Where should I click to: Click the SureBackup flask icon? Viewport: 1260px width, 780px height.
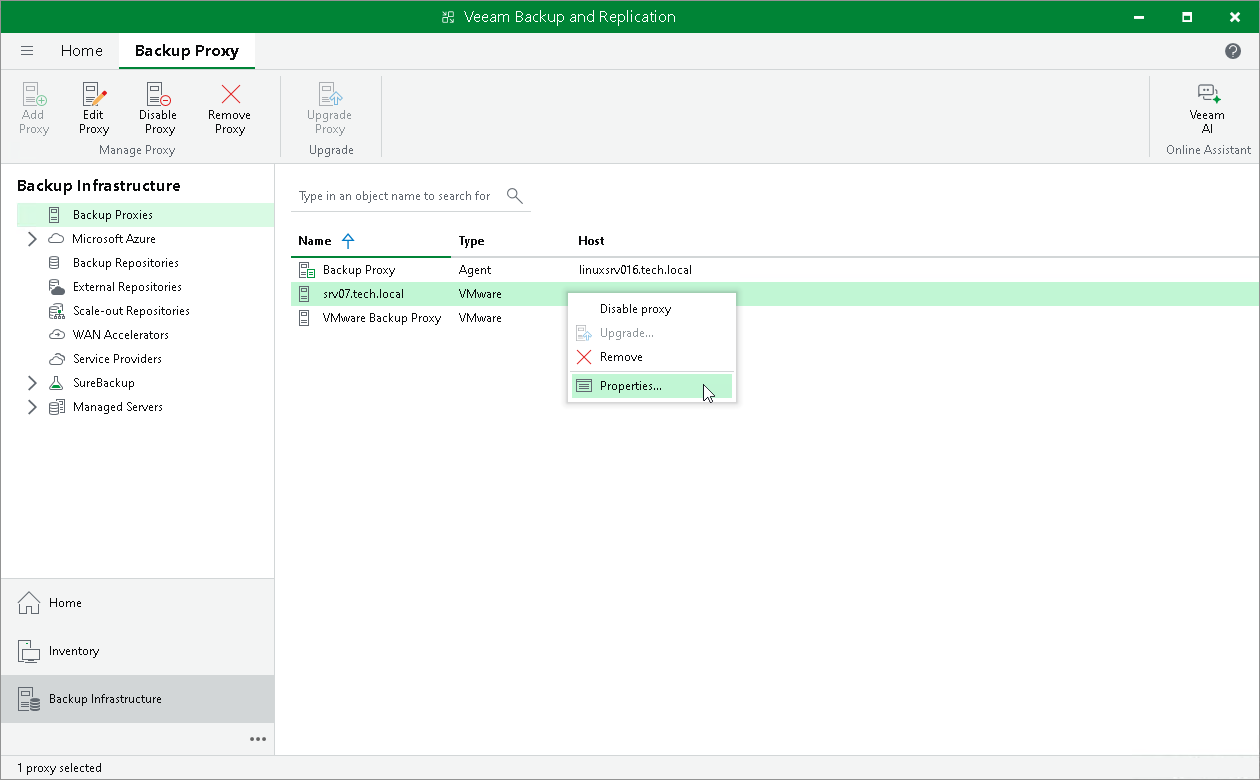(x=56, y=383)
